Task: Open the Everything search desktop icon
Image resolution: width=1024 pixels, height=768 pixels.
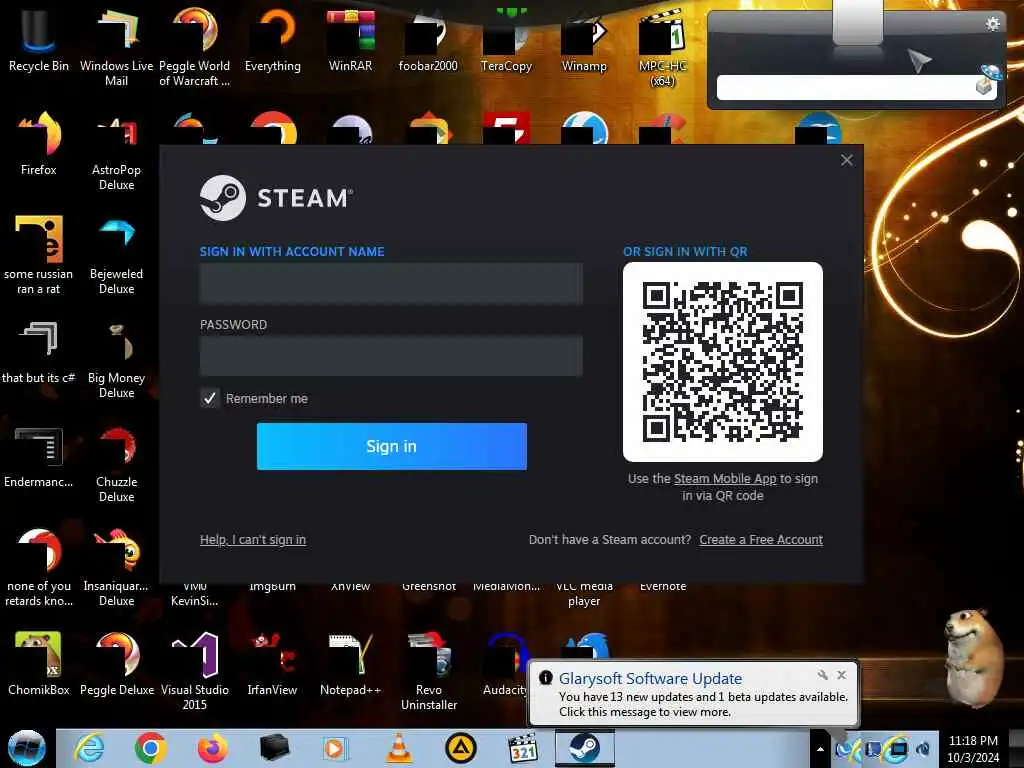Action: click(272, 40)
